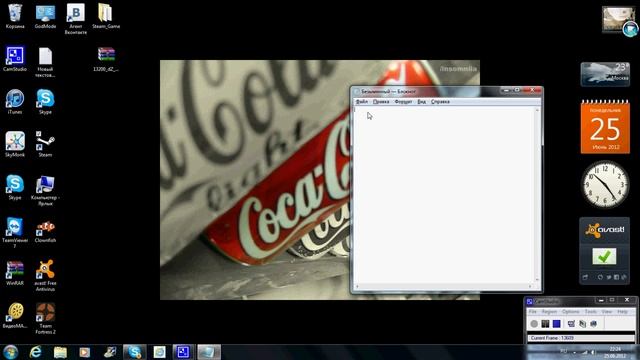Image resolution: width=640 pixels, height=360 pixels.
Task: Select the Steam desktop shortcut
Action: [45, 145]
